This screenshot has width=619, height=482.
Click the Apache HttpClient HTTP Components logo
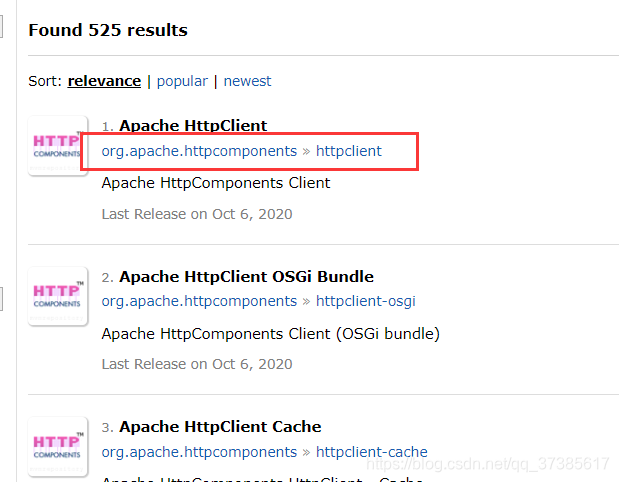[x=58, y=146]
